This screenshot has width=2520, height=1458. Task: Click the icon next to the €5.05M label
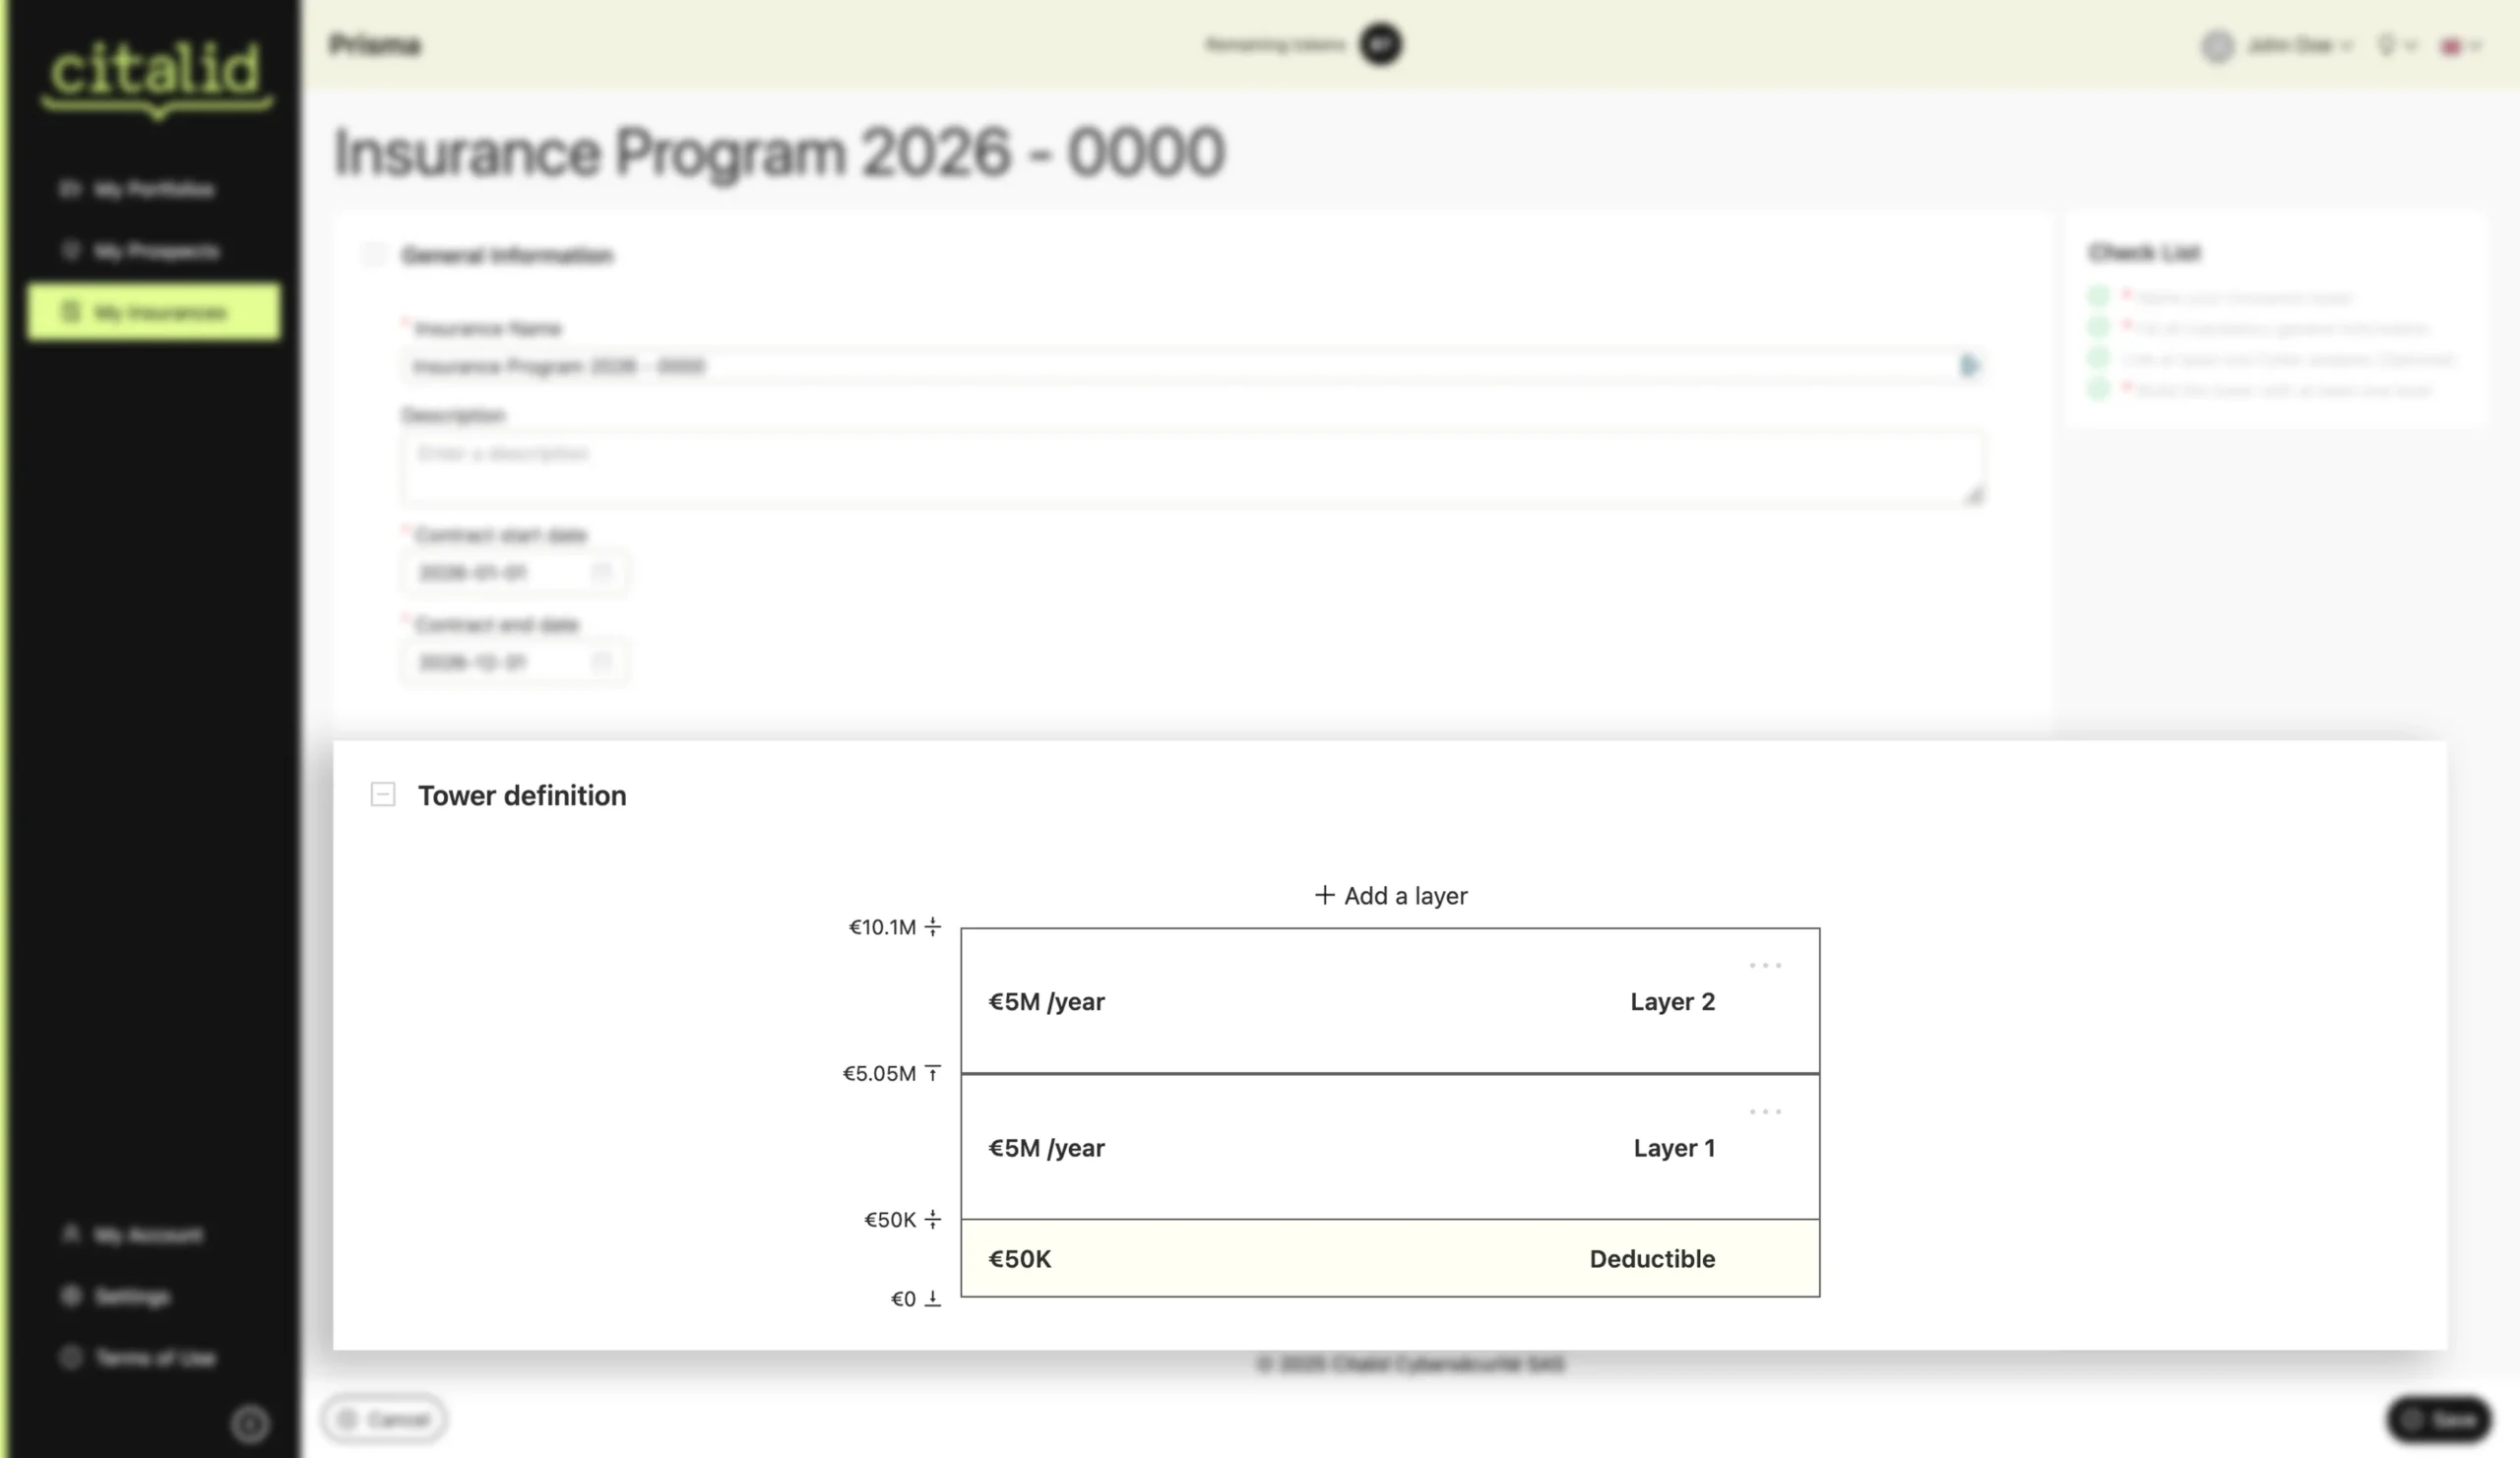pos(932,1073)
